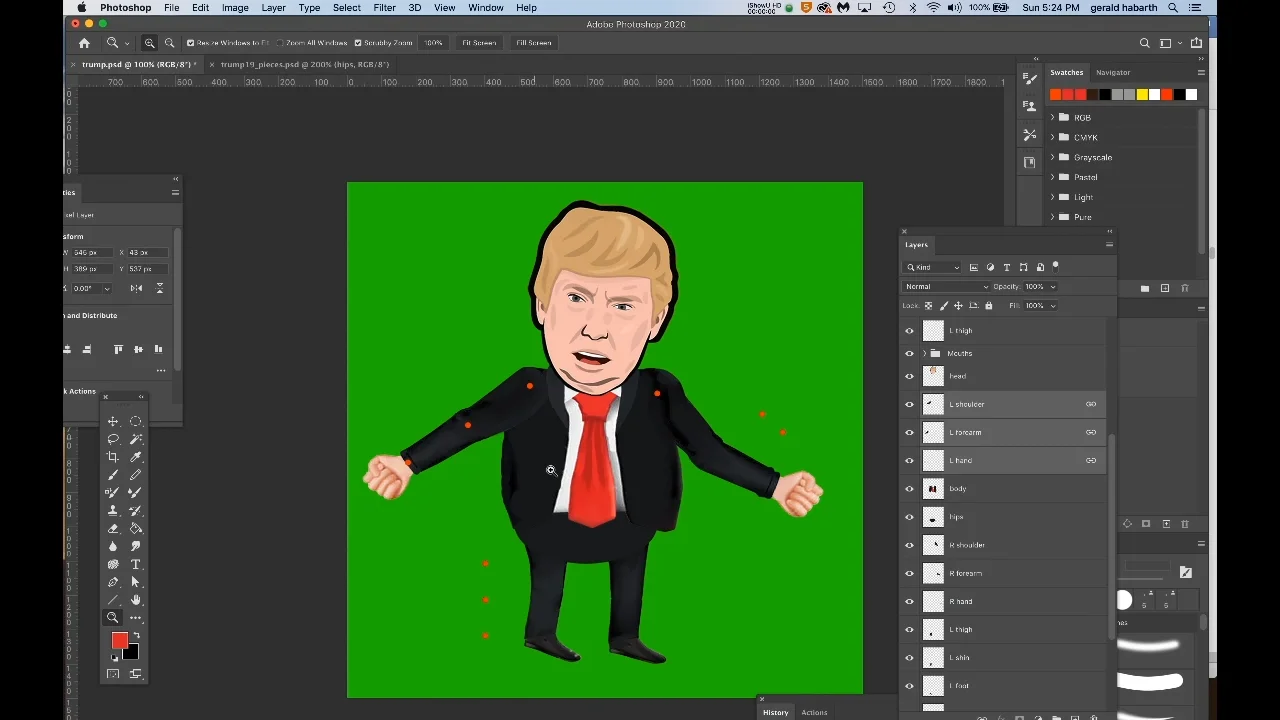Open the Layer menu
This screenshot has height=720, width=1280.
pos(273,8)
